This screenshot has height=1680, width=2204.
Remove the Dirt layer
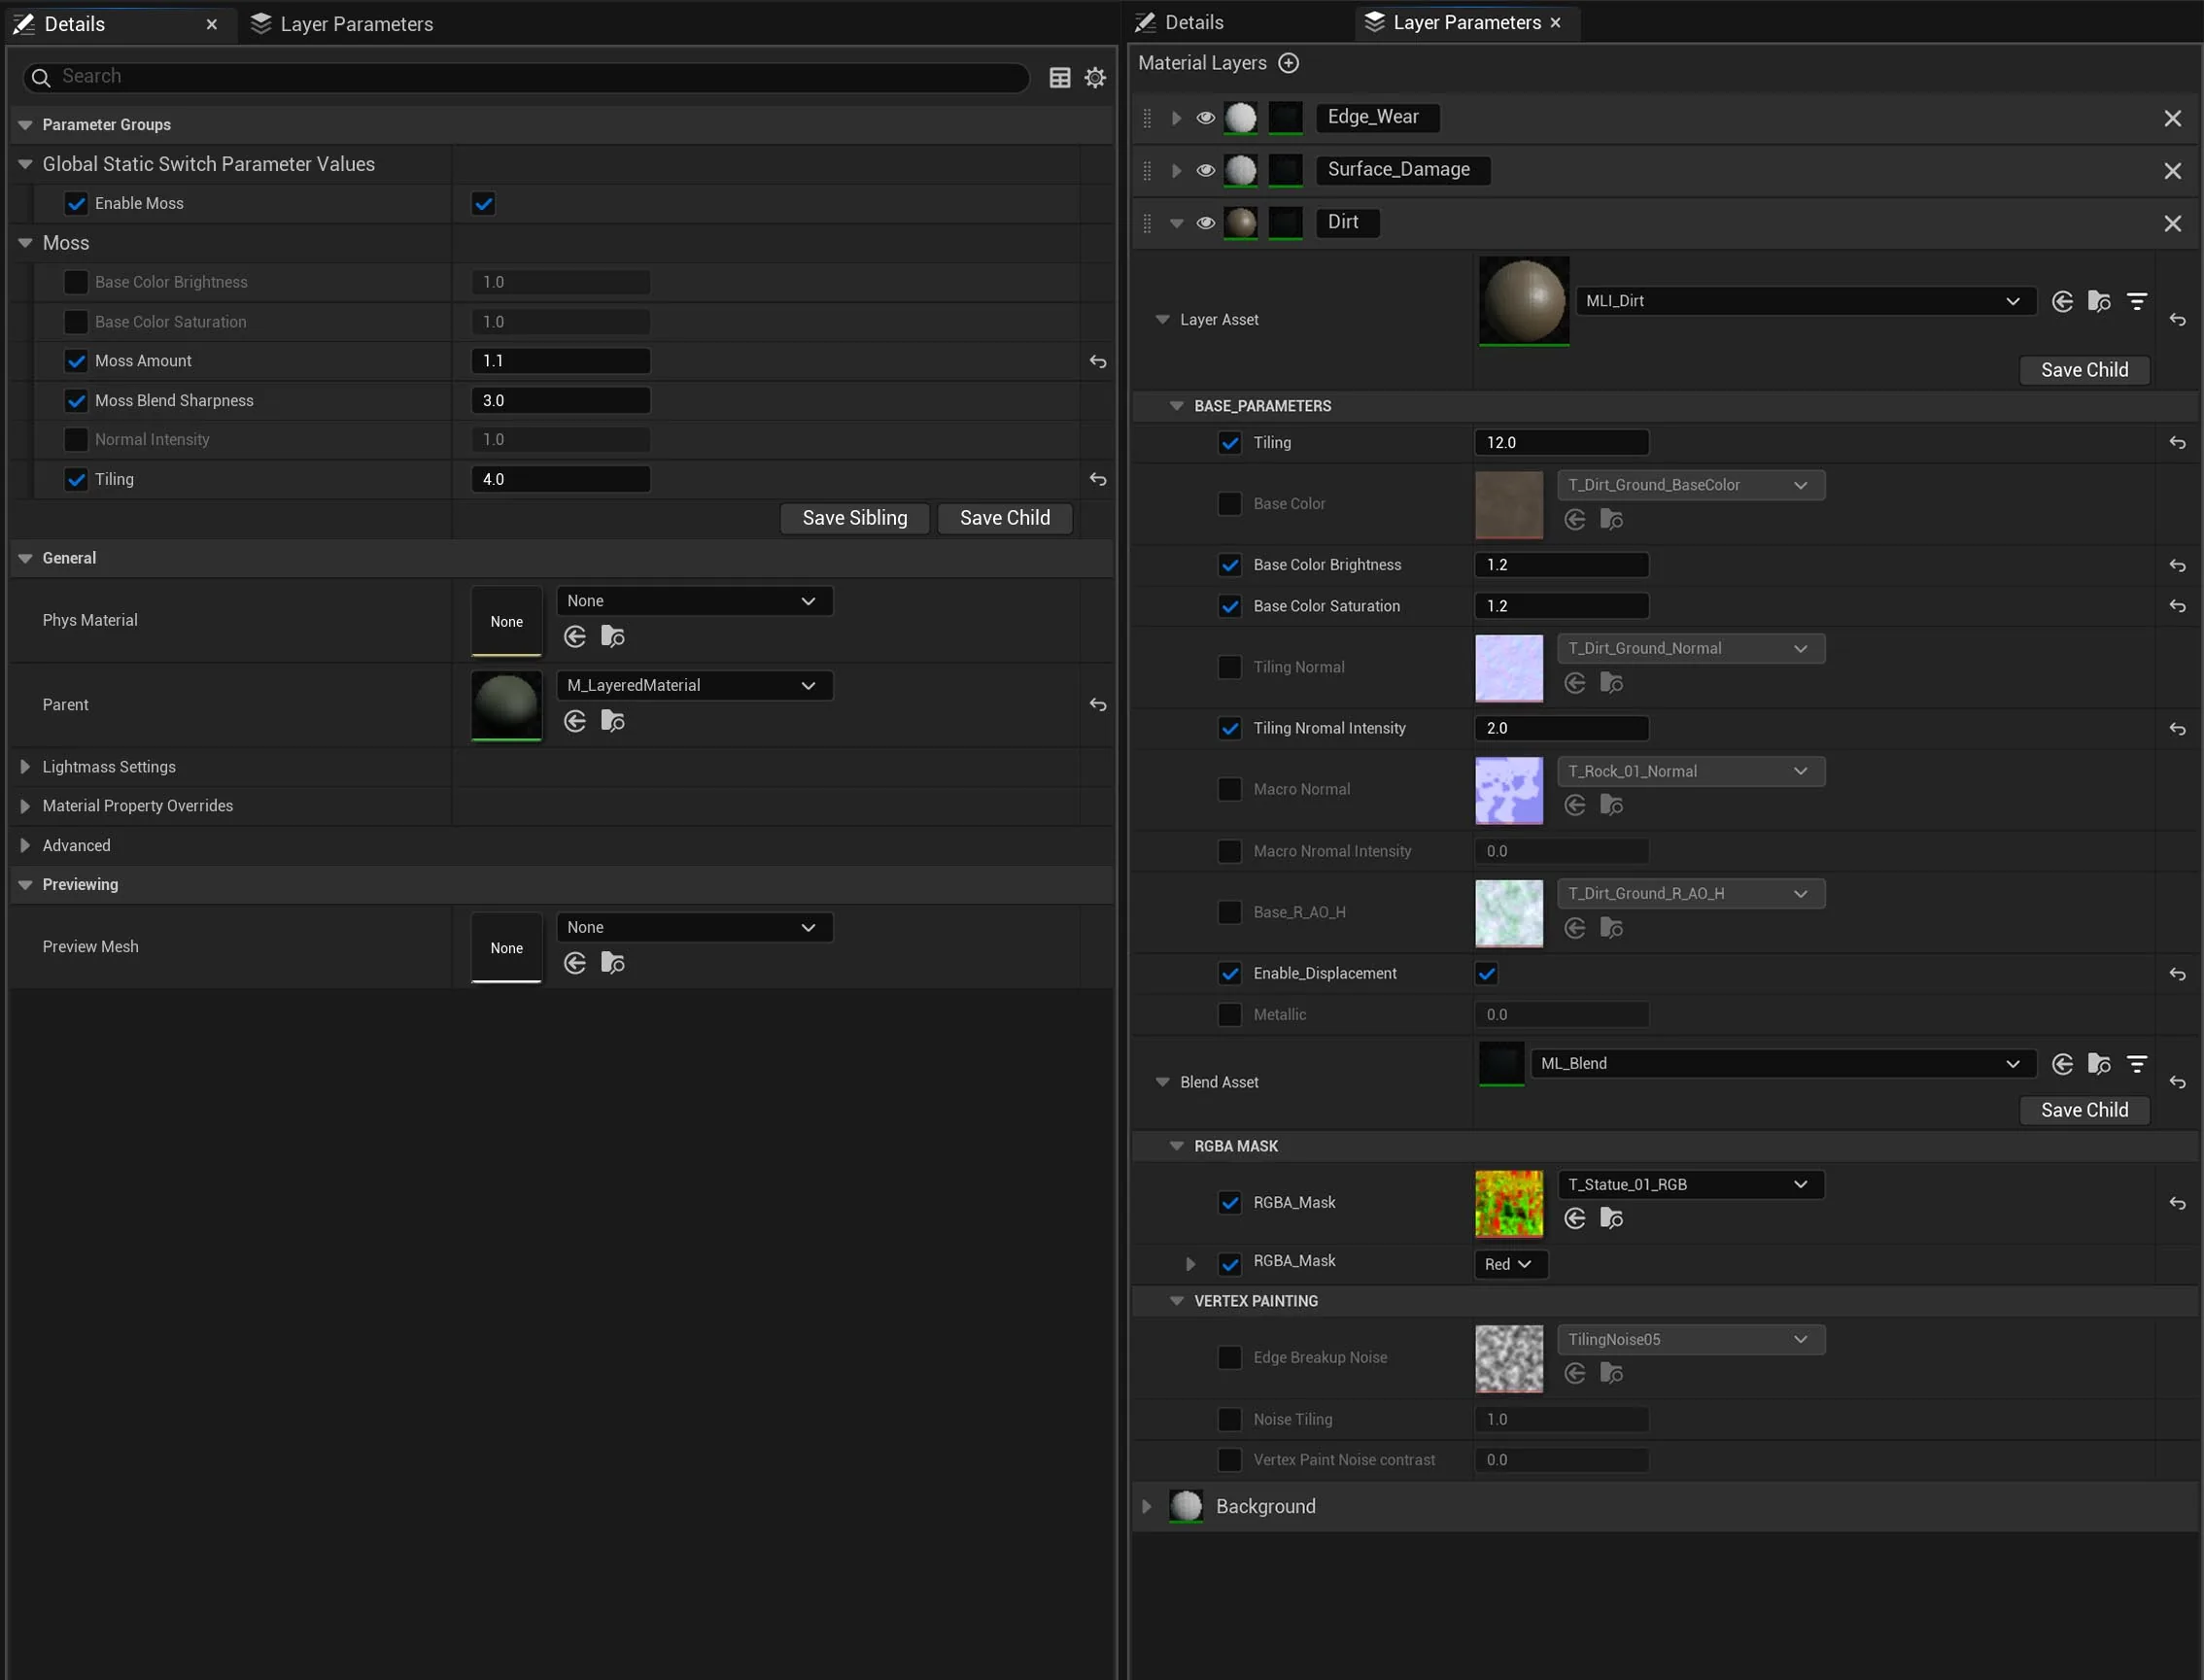pyautogui.click(x=2172, y=223)
